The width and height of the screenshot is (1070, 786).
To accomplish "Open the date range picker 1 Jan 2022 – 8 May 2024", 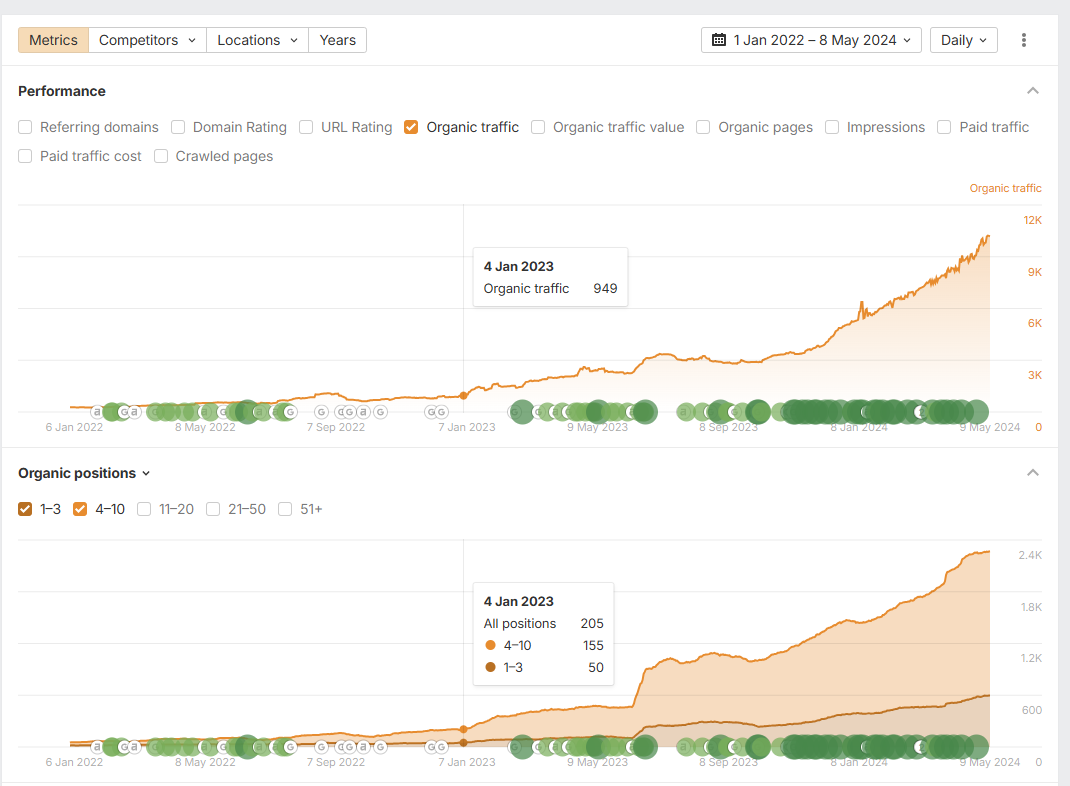I will (811, 40).
